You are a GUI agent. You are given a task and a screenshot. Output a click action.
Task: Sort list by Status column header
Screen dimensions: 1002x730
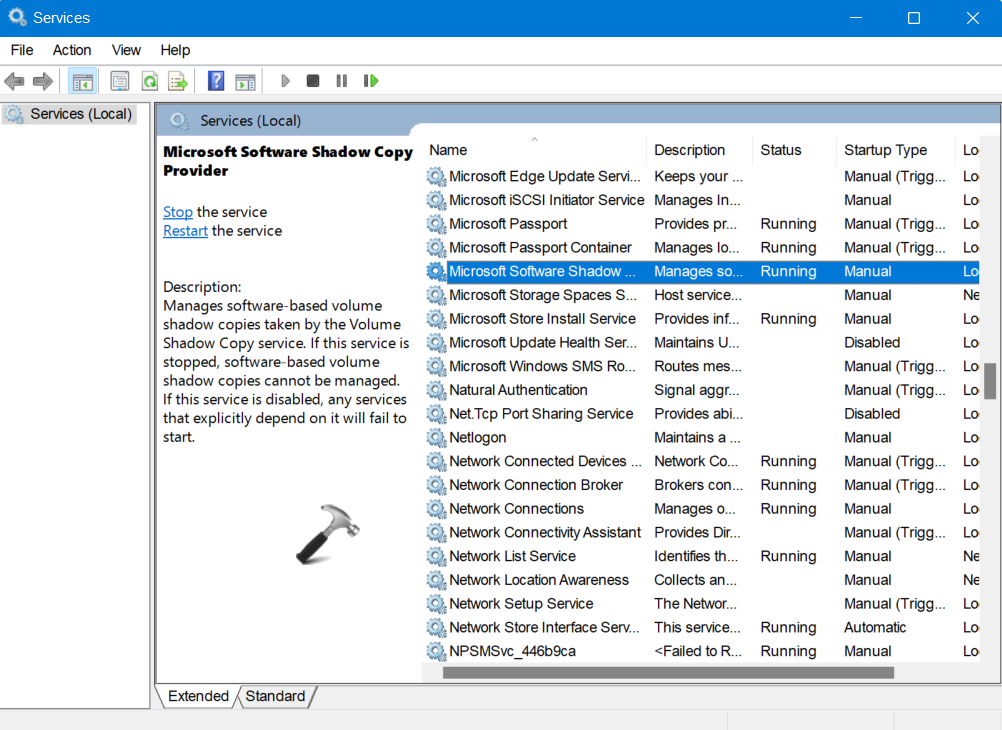780,150
